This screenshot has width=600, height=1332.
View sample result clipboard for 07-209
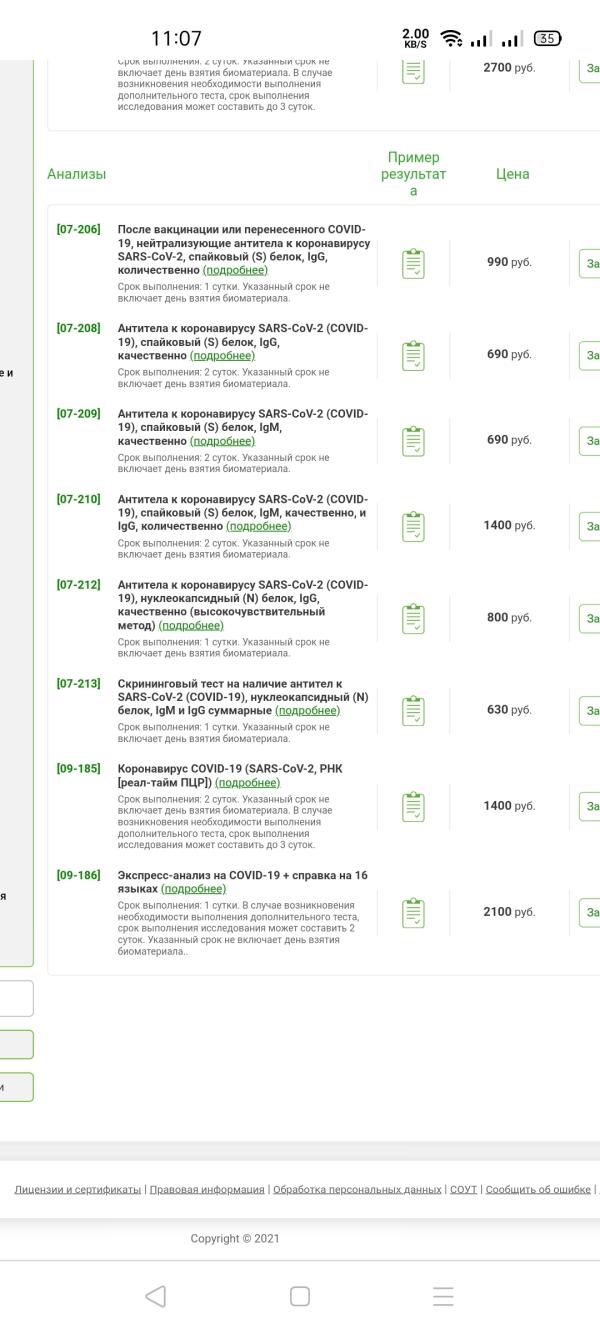pyautogui.click(x=414, y=441)
